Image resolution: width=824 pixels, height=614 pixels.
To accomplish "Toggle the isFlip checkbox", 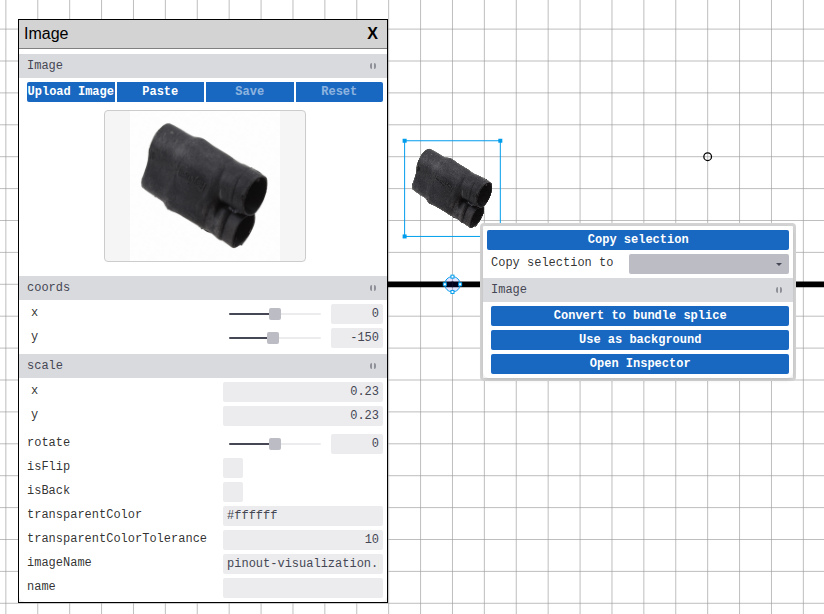I will pos(232,467).
